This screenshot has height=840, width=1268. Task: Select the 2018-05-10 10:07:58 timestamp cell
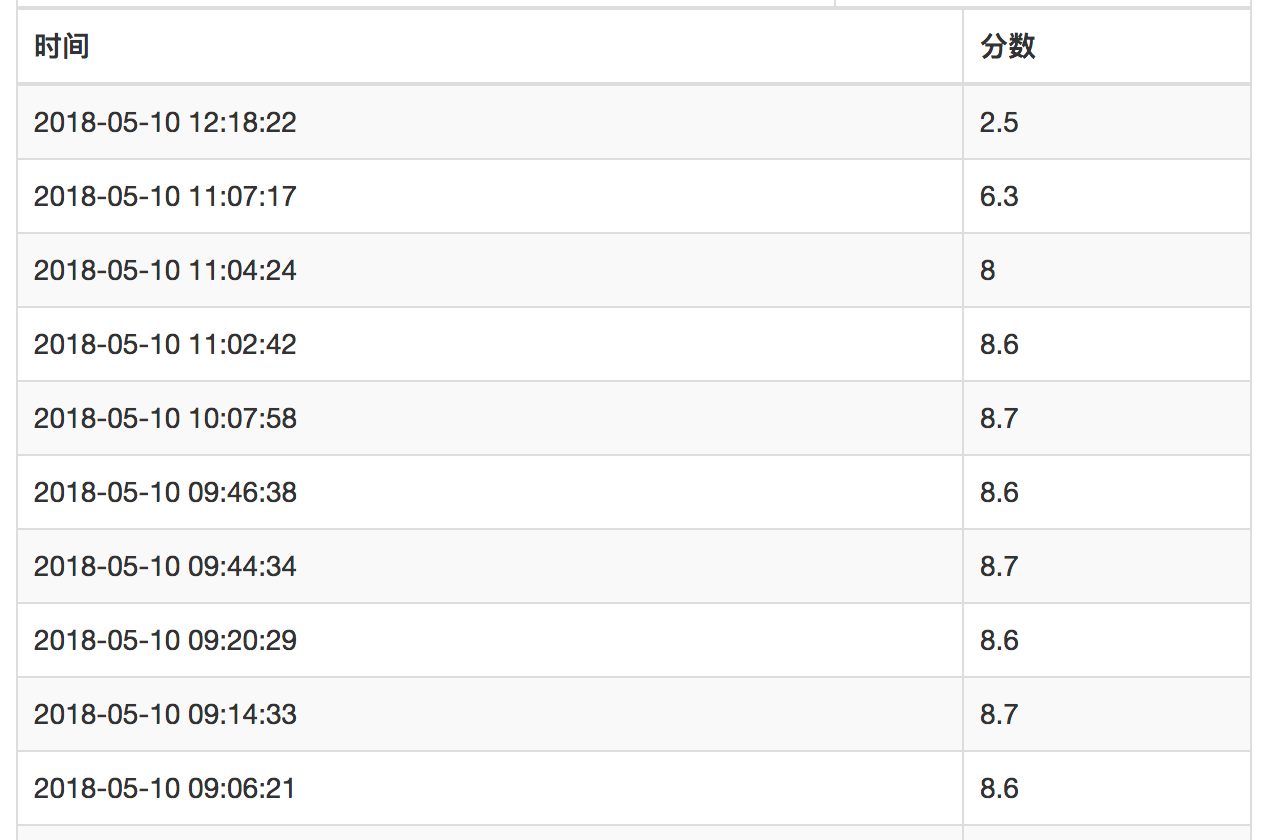tap(490, 418)
